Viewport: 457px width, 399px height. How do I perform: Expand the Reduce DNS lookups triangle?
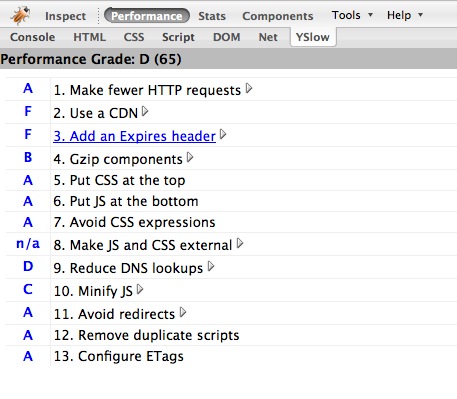pyautogui.click(x=211, y=267)
